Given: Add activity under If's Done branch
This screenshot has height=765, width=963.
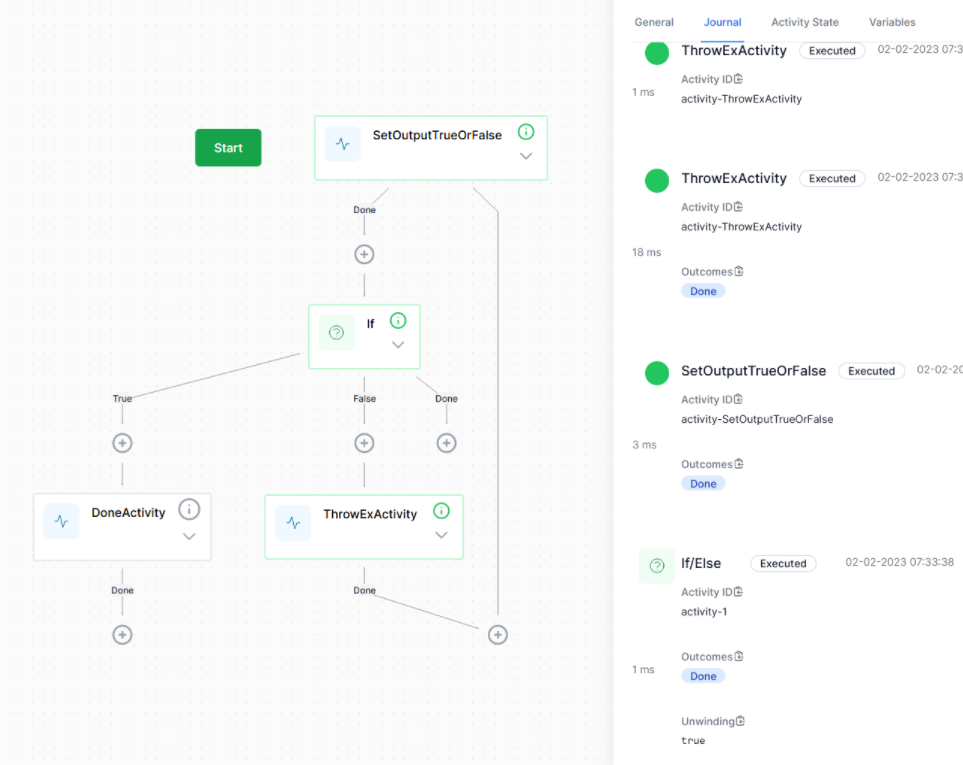Looking at the screenshot, I should [x=446, y=443].
